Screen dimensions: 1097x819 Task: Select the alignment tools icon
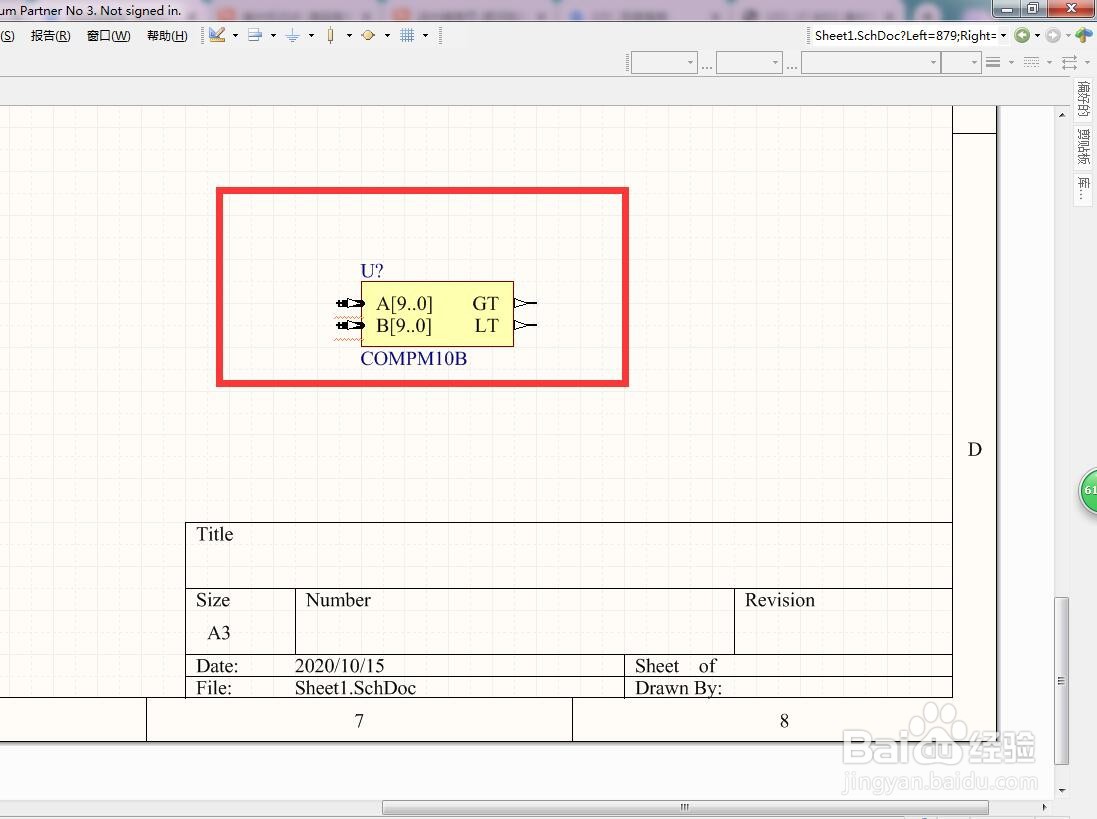coord(255,35)
